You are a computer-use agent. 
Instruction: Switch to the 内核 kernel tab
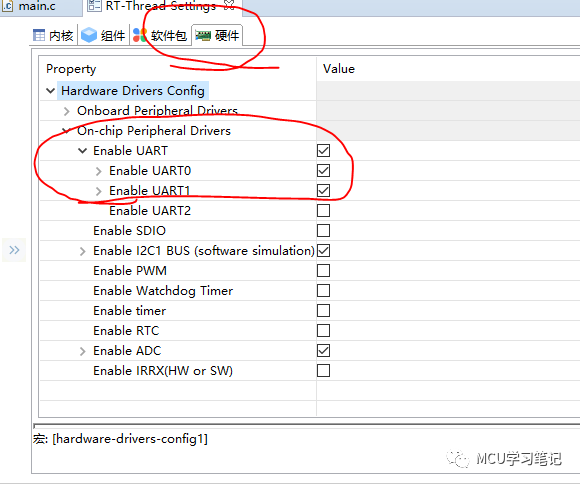click(53, 36)
